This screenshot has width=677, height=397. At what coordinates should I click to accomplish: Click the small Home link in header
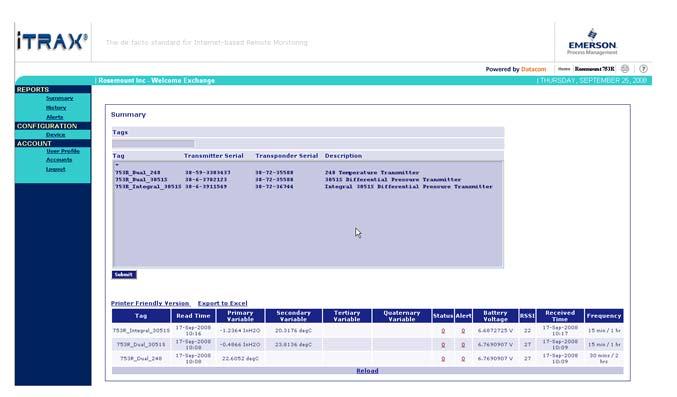[564, 69]
